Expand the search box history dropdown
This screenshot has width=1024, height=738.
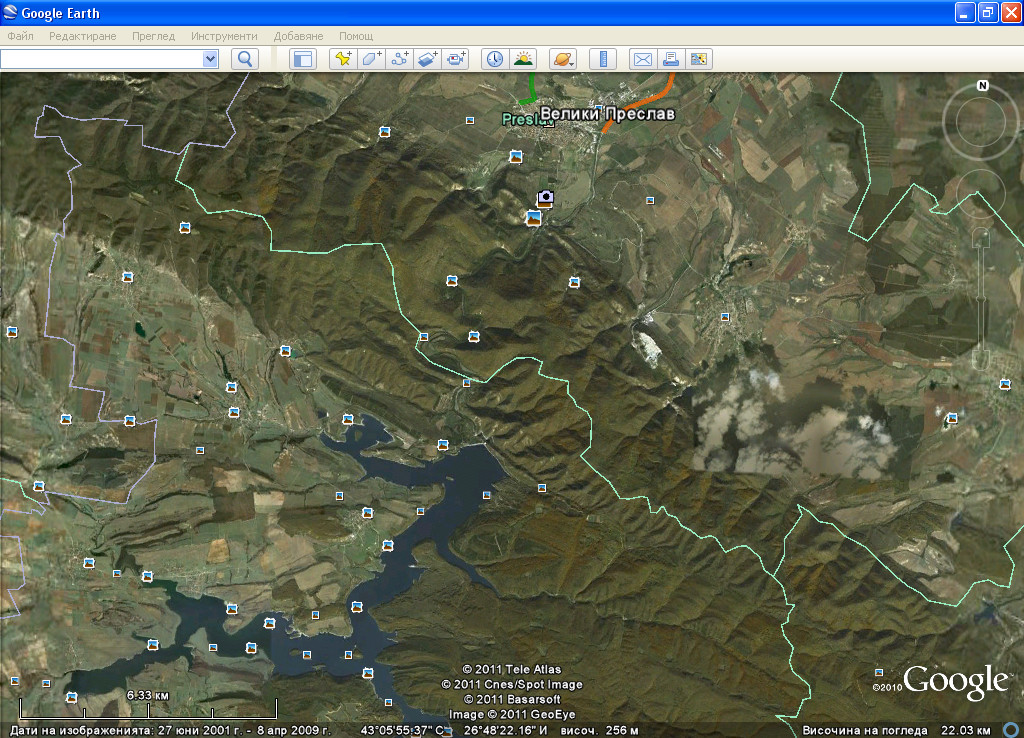(x=210, y=59)
